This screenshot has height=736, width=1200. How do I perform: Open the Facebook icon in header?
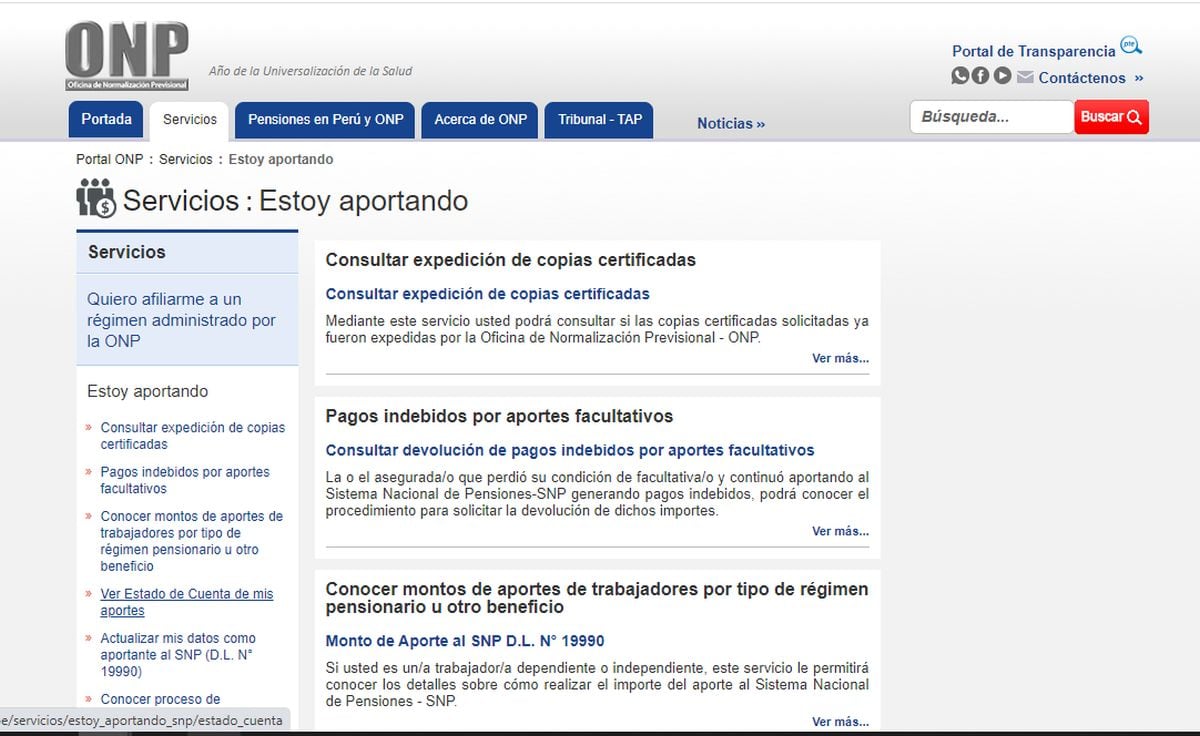(981, 76)
